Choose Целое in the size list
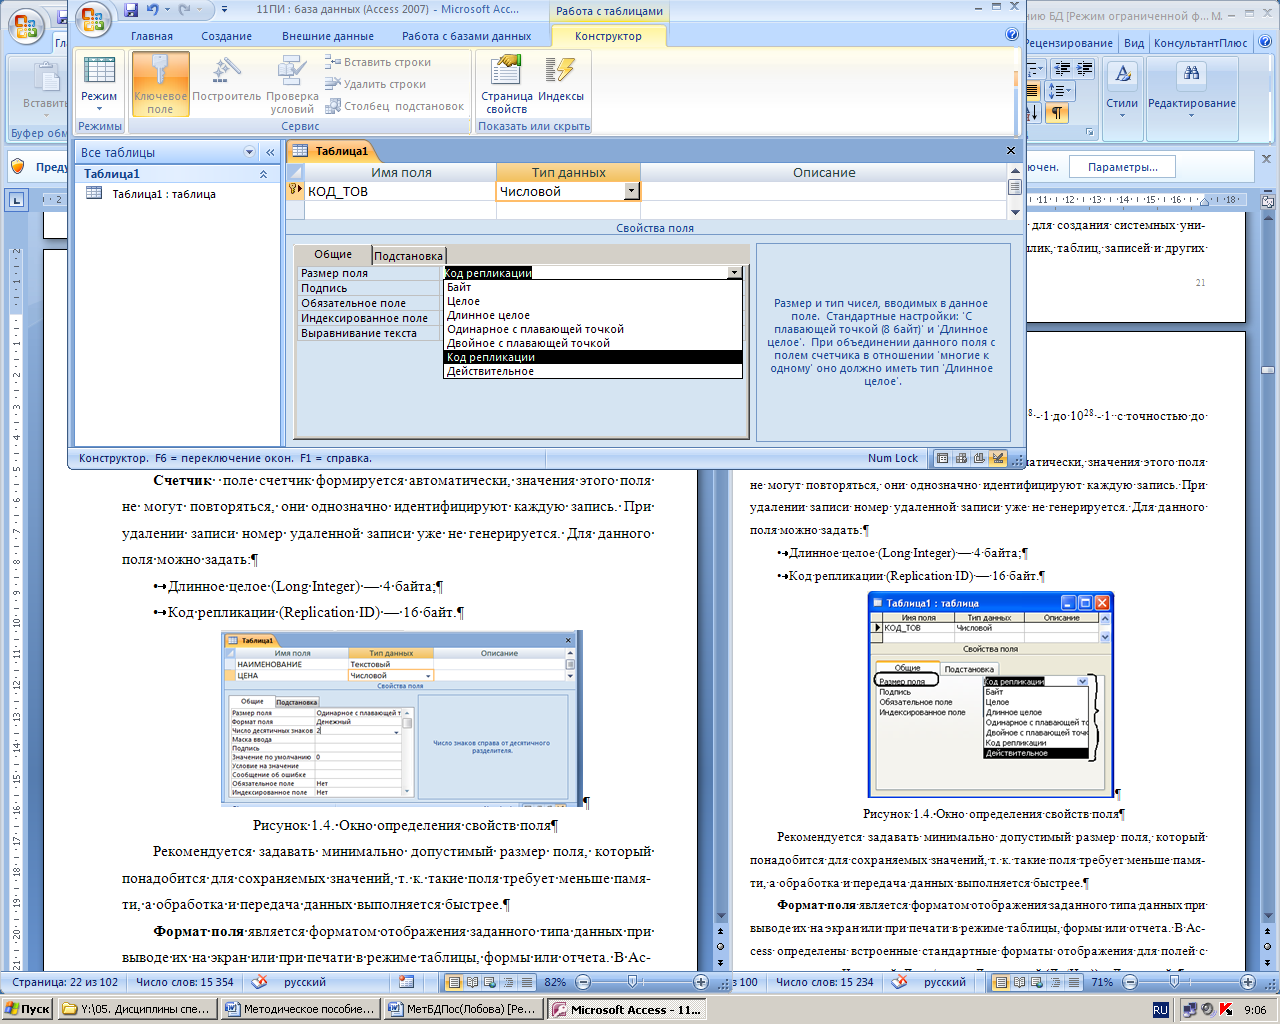The image size is (1280, 1024). (x=593, y=301)
